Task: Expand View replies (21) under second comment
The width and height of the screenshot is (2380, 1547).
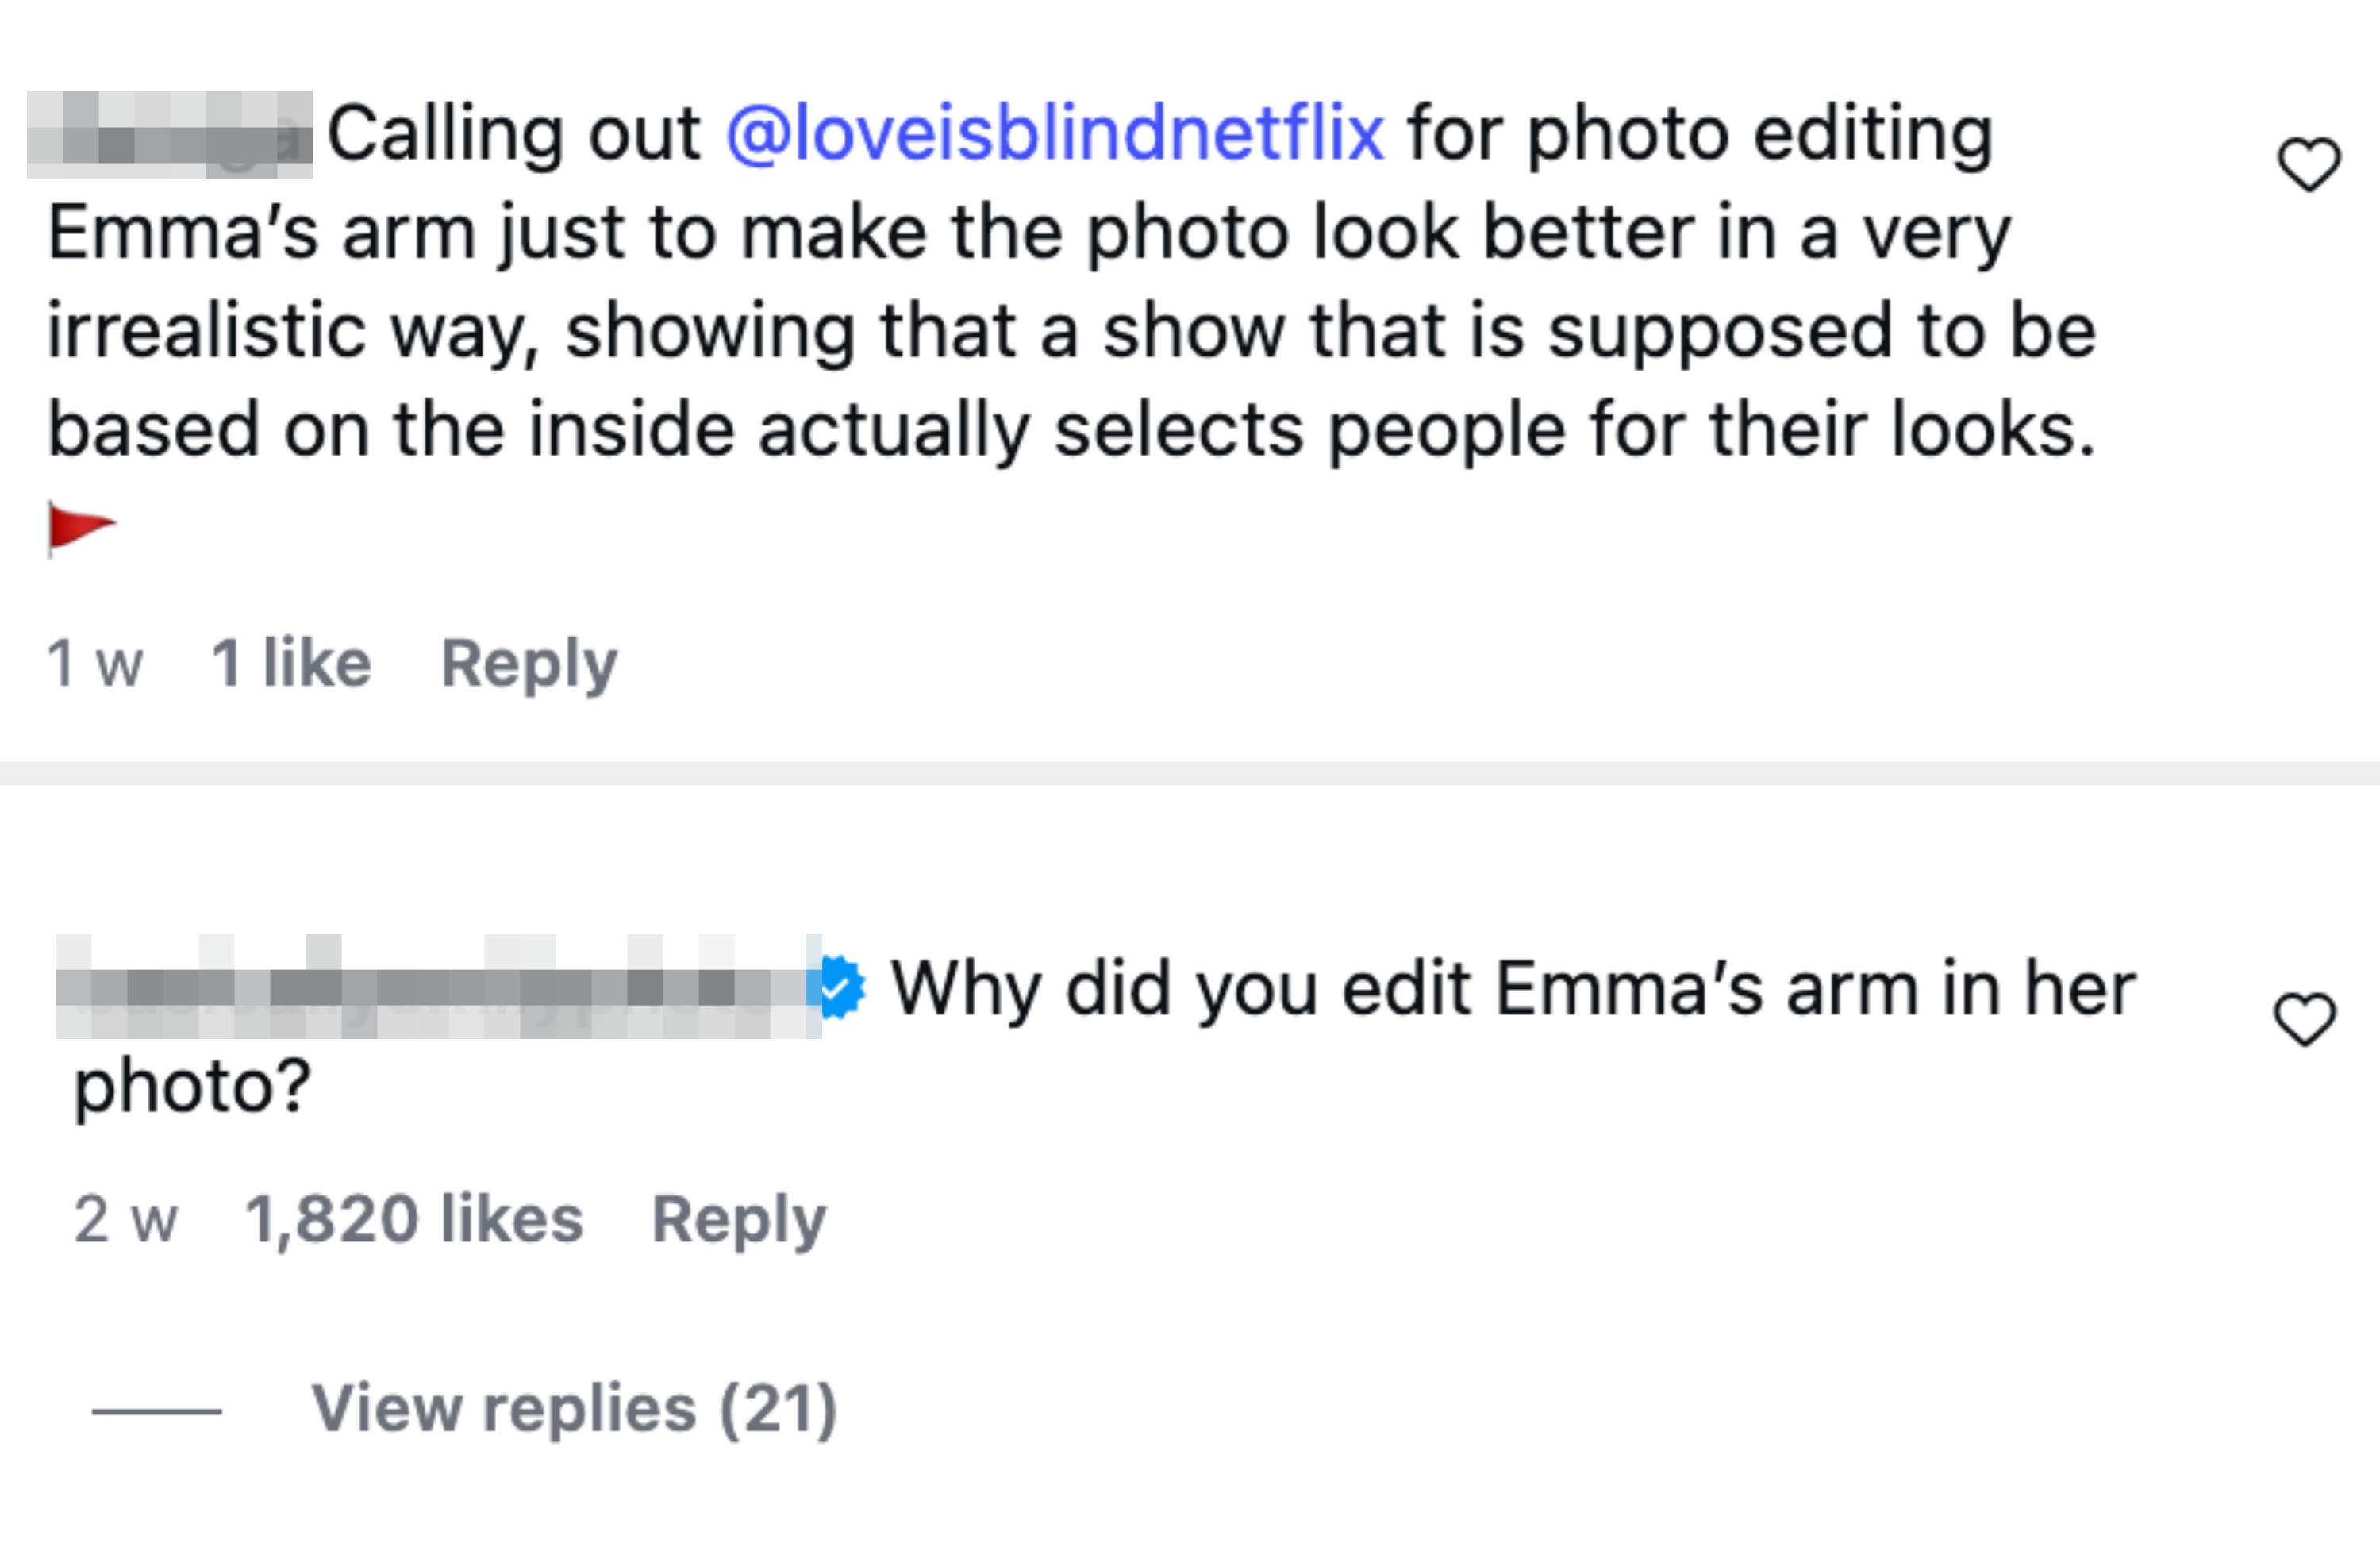Action: 575,1410
